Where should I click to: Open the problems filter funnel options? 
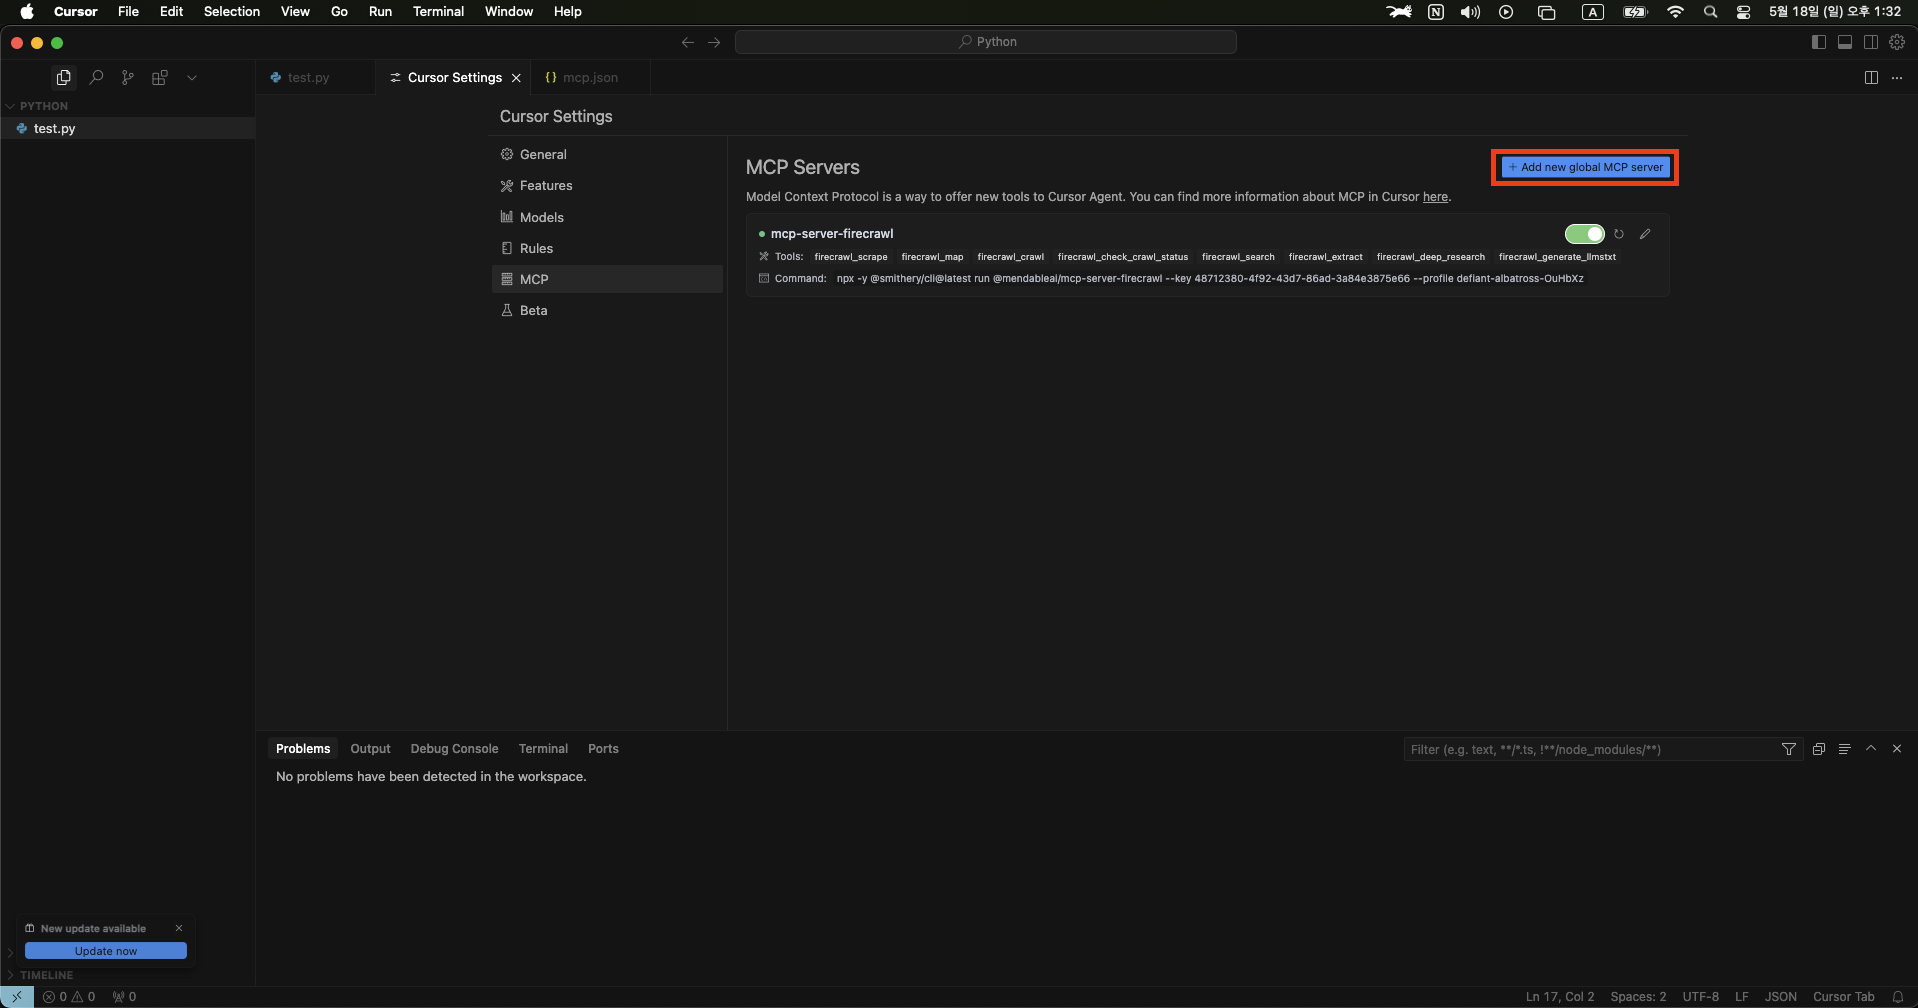pyautogui.click(x=1788, y=749)
